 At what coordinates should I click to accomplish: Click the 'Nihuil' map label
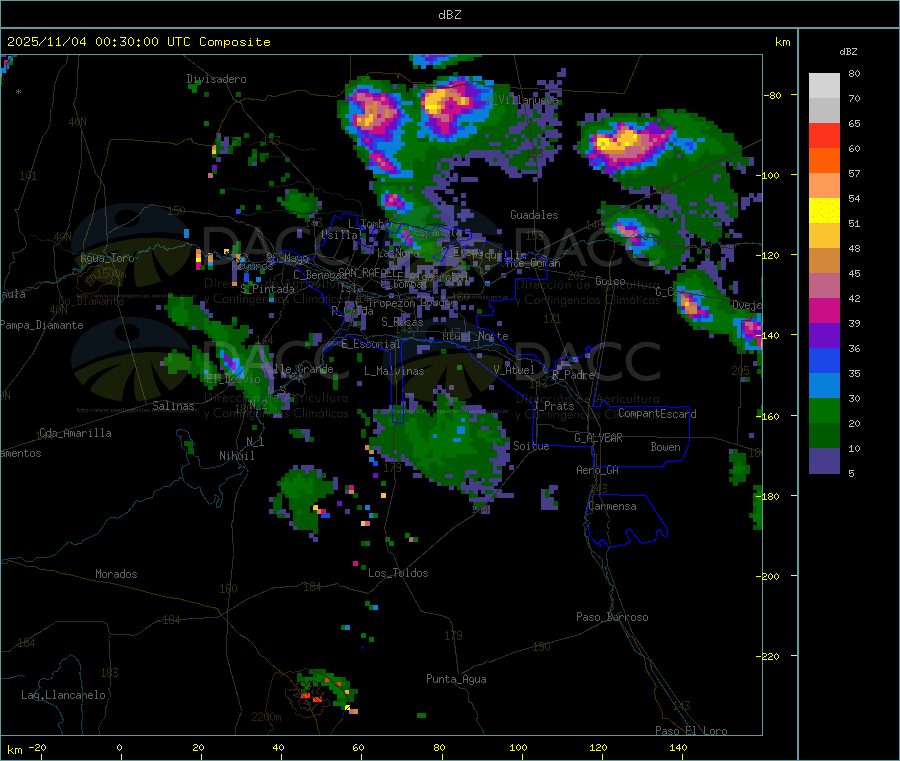pyautogui.click(x=237, y=456)
